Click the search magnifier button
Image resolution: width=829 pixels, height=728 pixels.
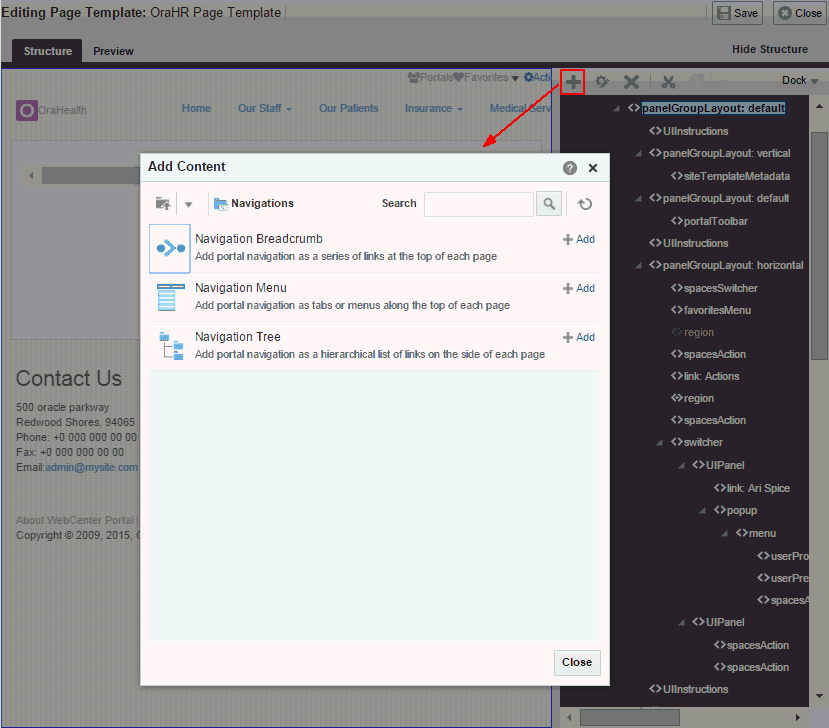pyautogui.click(x=549, y=204)
